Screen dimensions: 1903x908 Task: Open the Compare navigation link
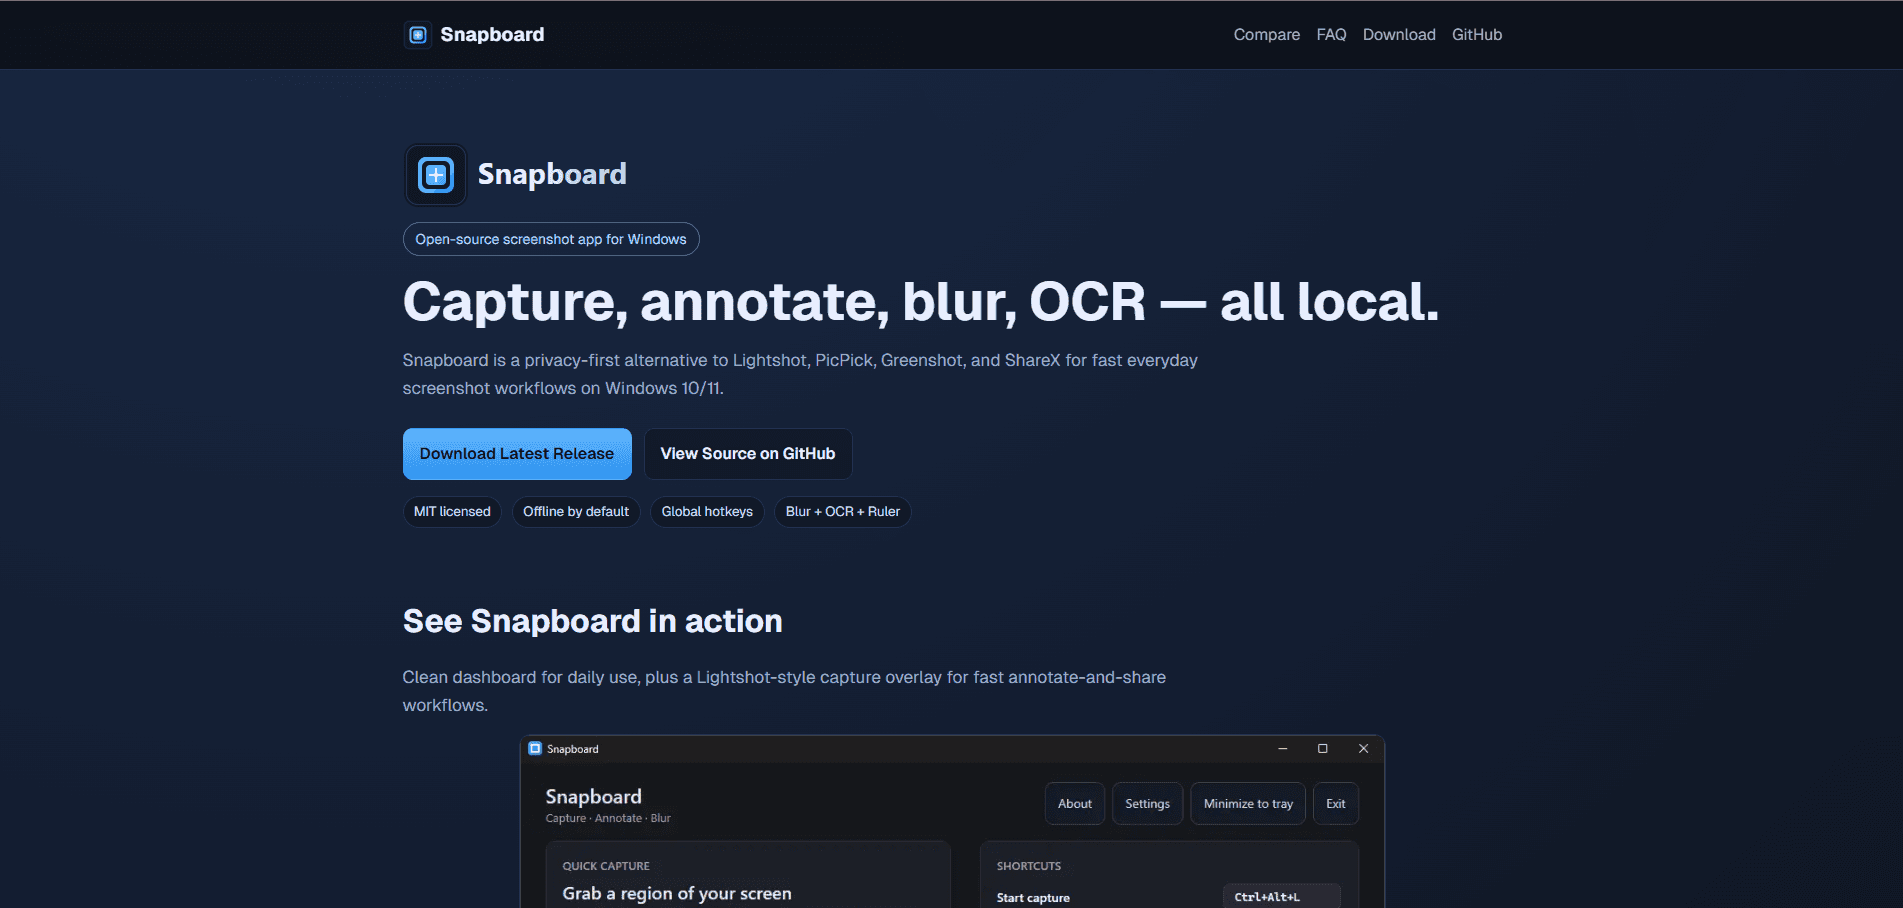click(1266, 35)
